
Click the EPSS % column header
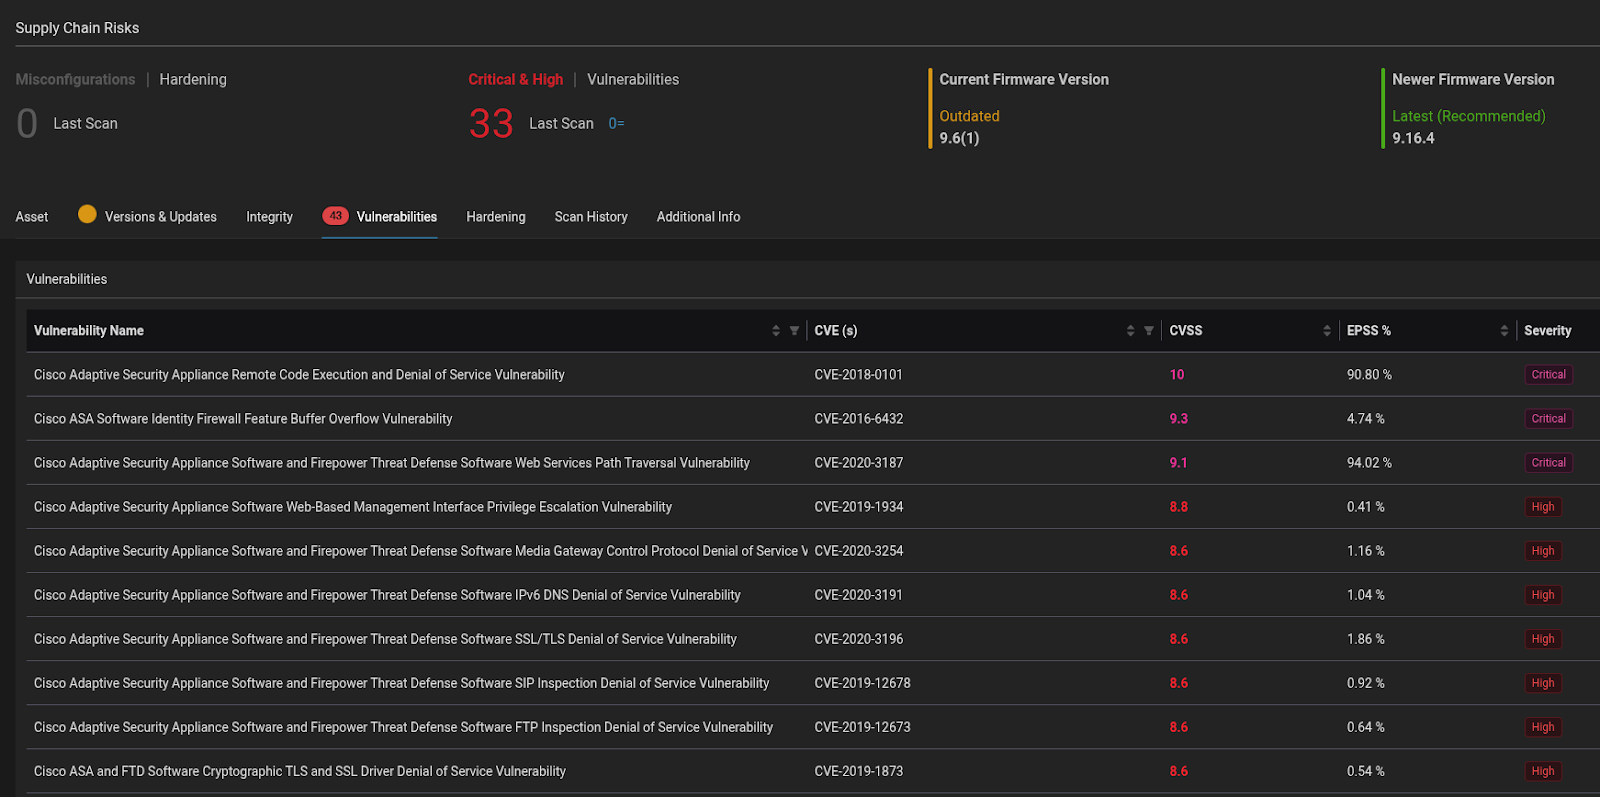click(x=1369, y=331)
